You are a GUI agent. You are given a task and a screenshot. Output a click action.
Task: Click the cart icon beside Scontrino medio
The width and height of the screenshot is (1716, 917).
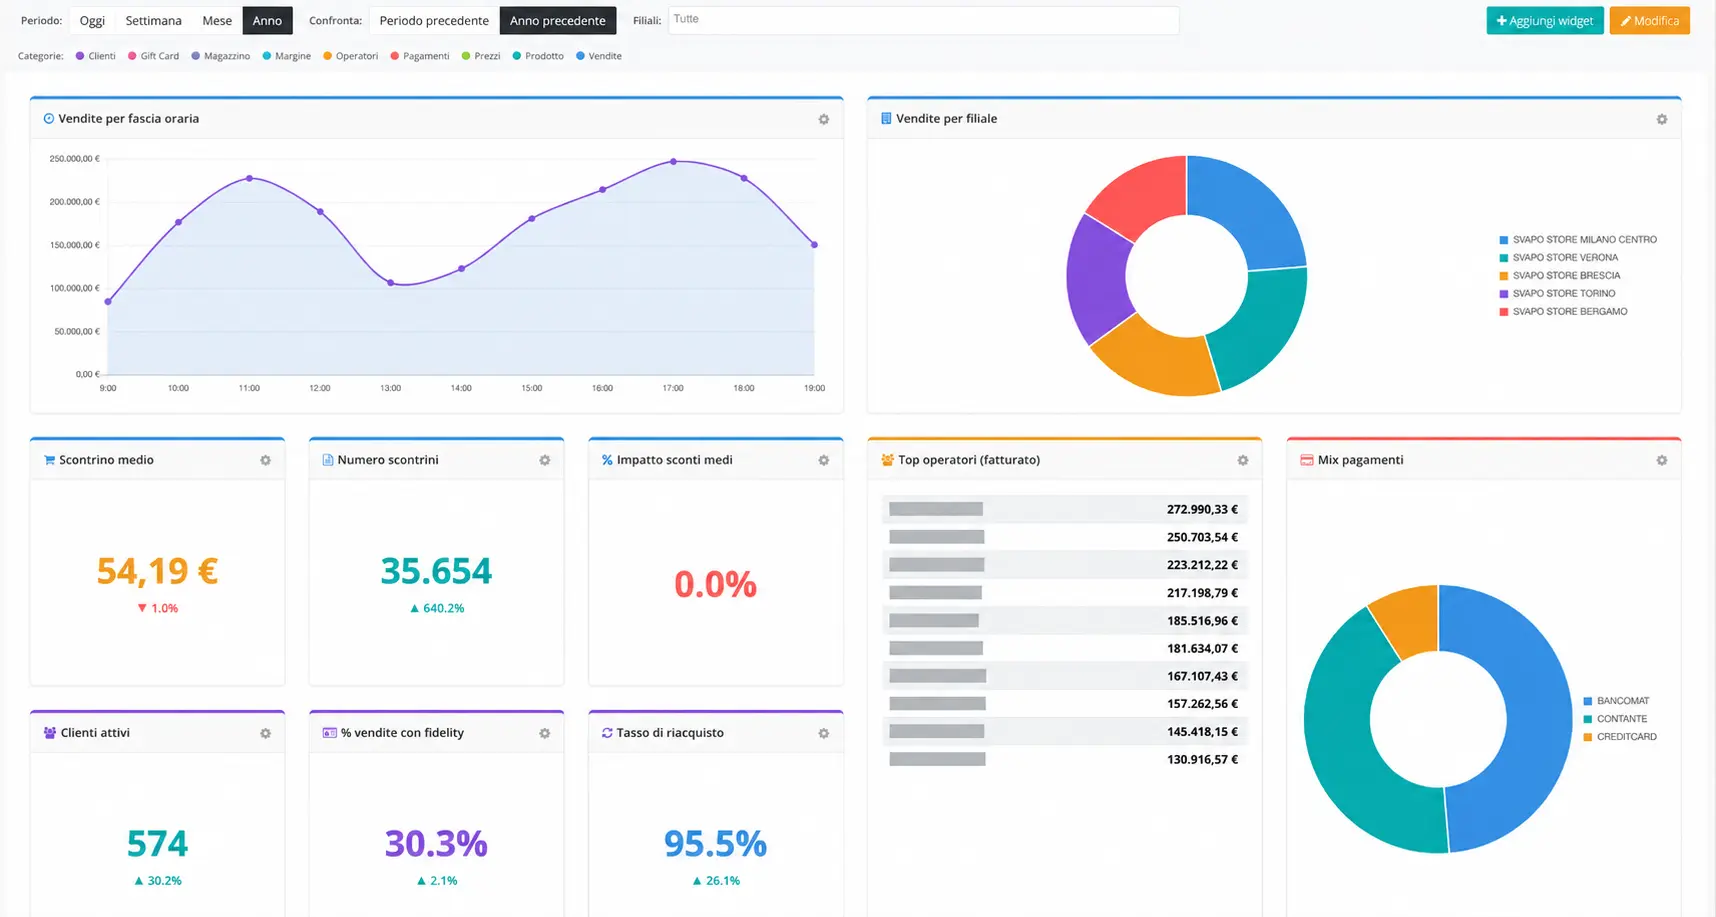pyautogui.click(x=49, y=460)
